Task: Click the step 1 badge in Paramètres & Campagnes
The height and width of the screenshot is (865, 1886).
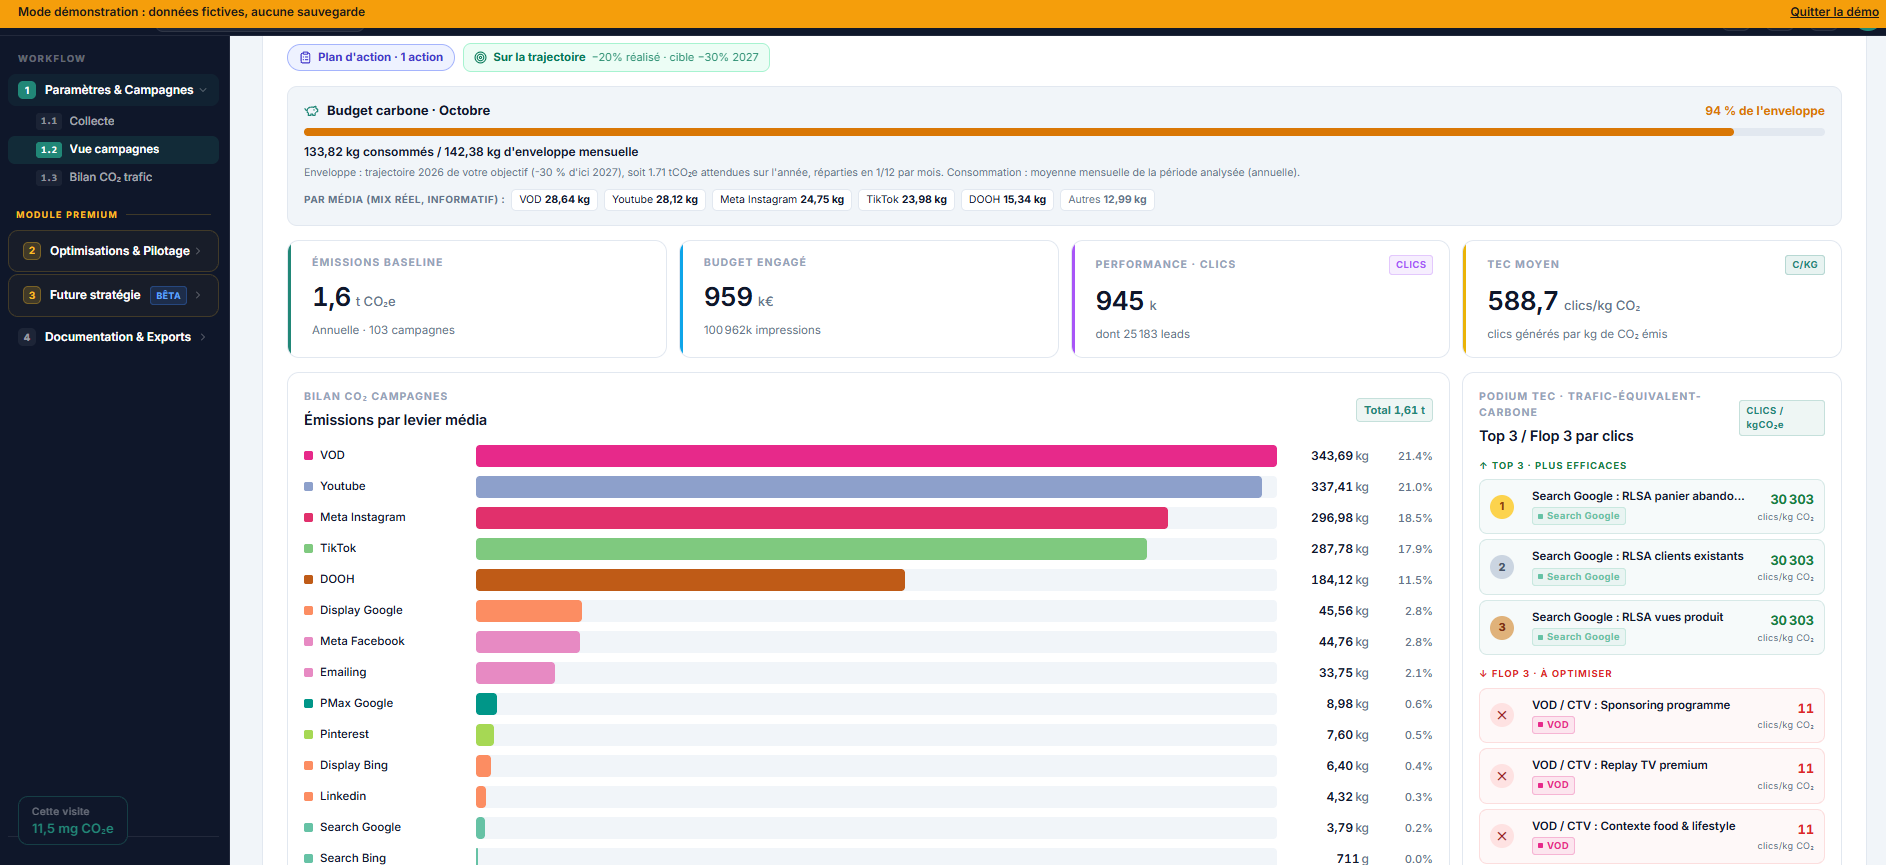Action: [x=27, y=90]
